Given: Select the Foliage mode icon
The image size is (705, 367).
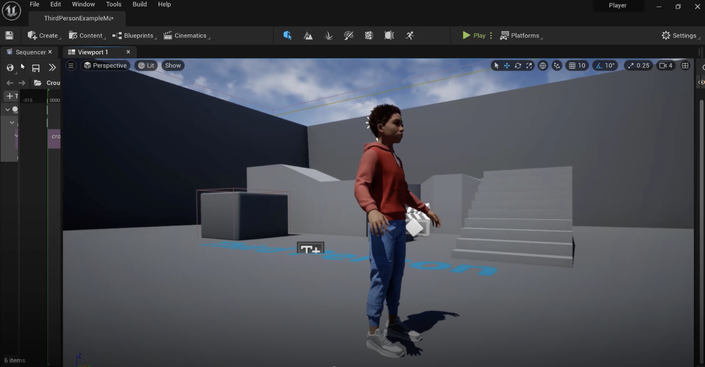Looking at the screenshot, I should click(329, 36).
